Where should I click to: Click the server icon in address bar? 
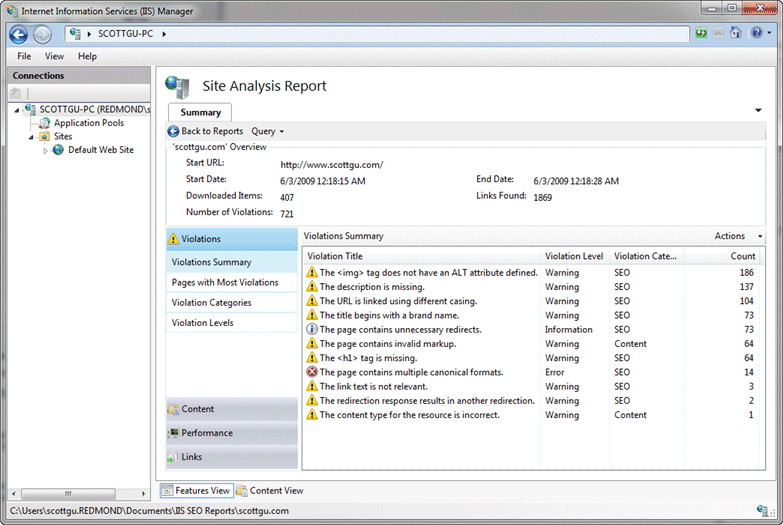pos(75,33)
